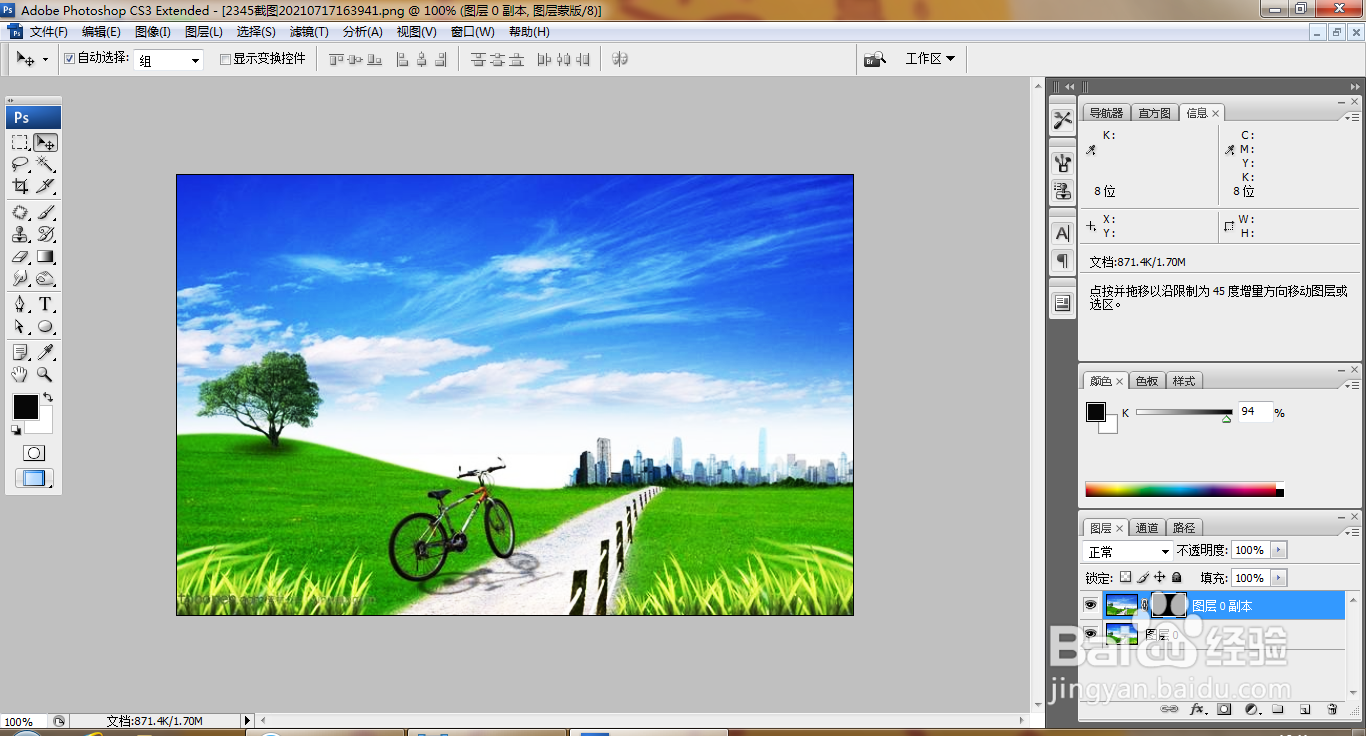The width and height of the screenshot is (1366, 736).
Task: Click the Link layers icon
Action: click(1169, 709)
